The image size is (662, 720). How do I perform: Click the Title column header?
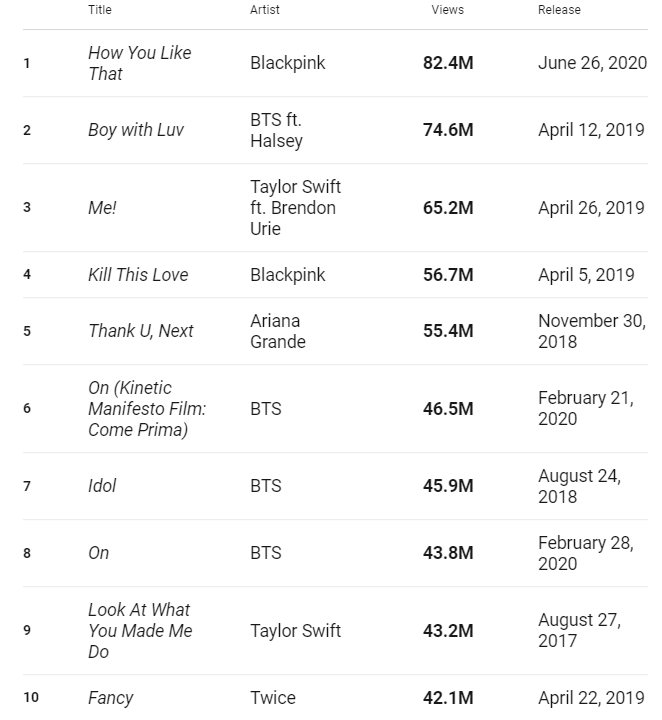pyautogui.click(x=100, y=10)
